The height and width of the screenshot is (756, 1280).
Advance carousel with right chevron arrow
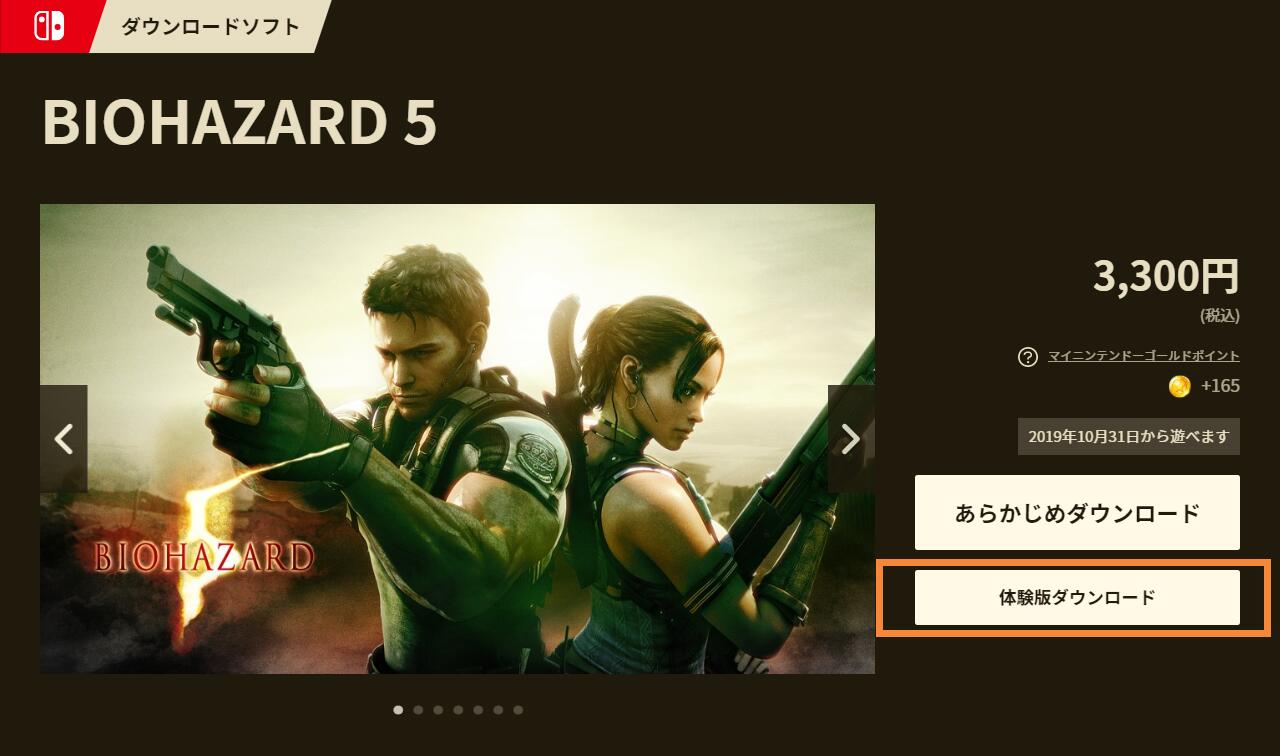pos(851,438)
